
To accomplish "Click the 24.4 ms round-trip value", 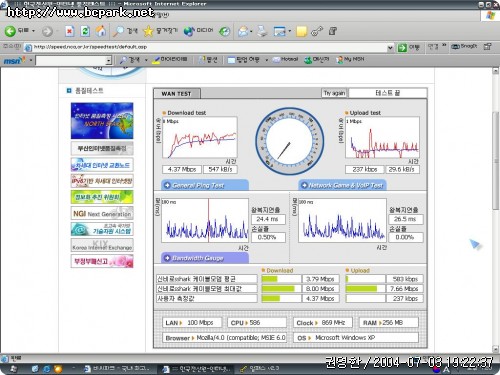I will (267, 219).
